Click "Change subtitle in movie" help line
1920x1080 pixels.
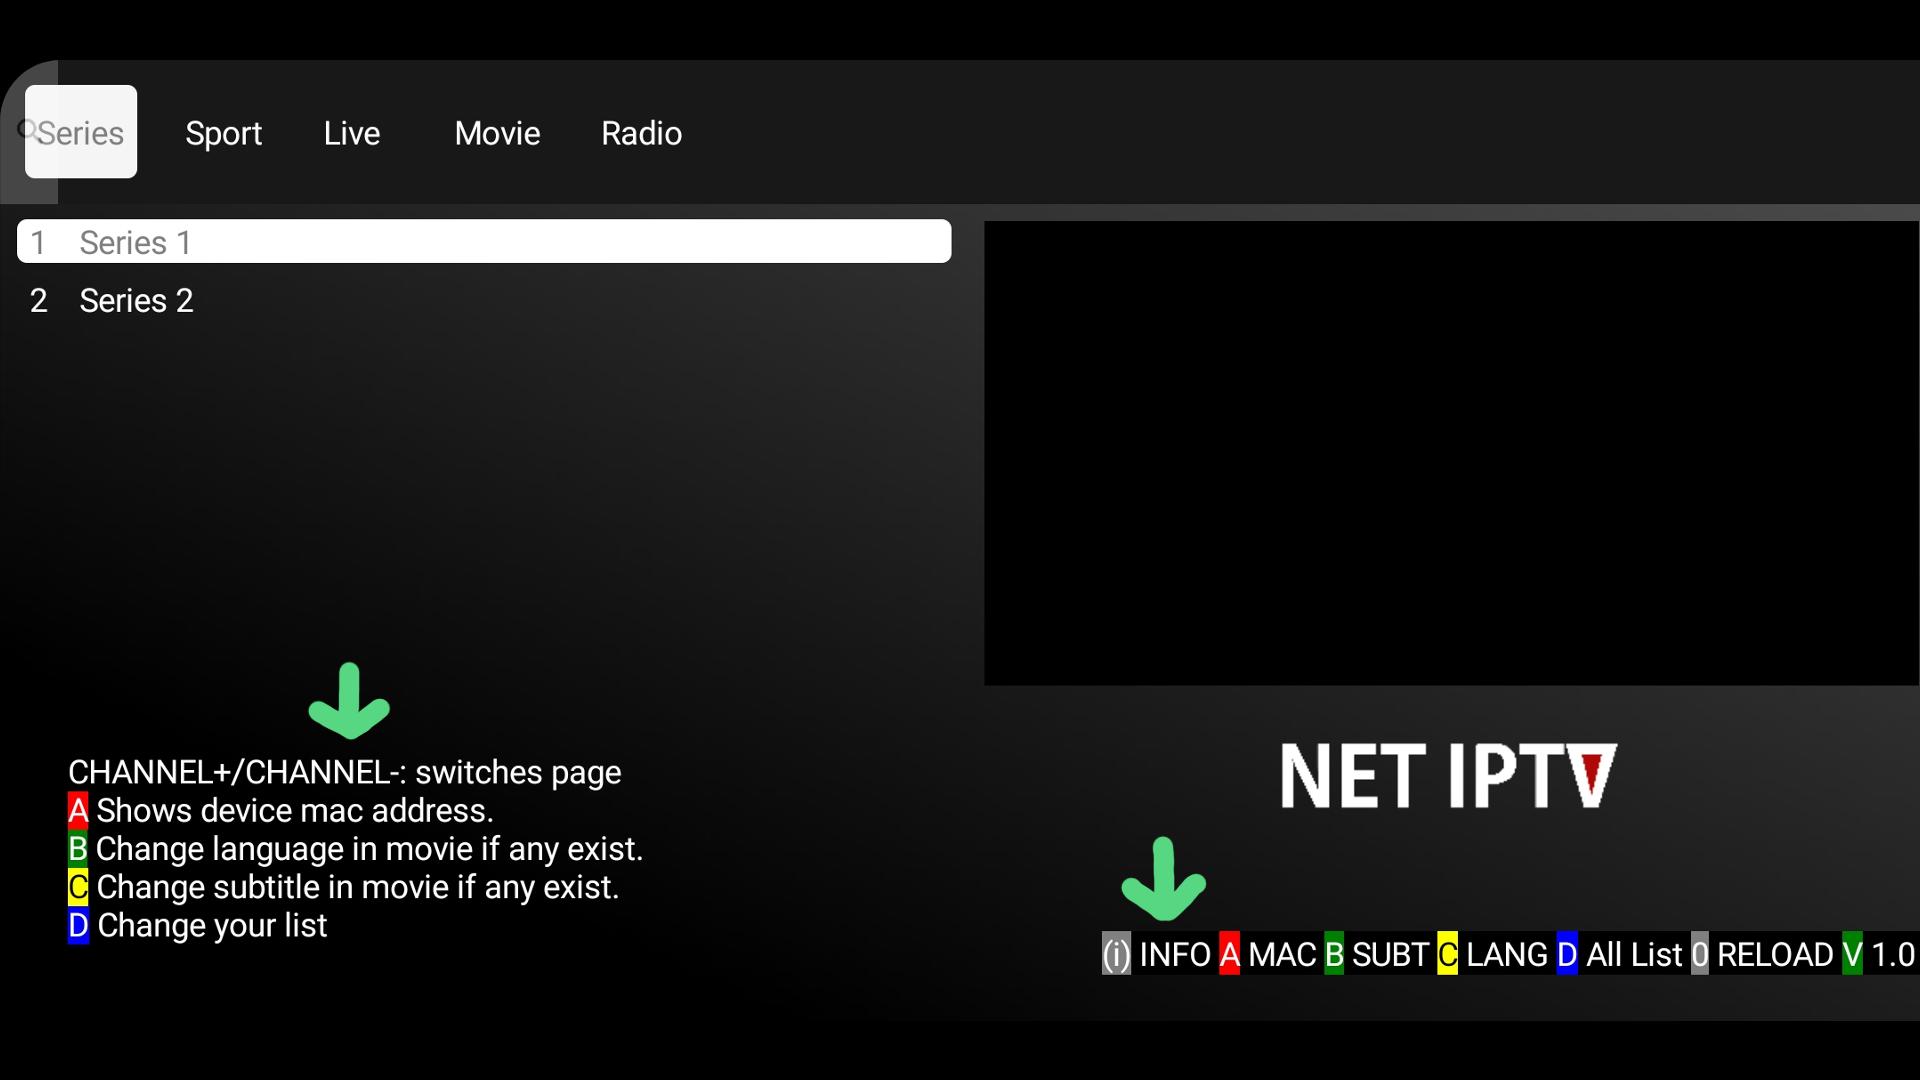click(x=358, y=886)
